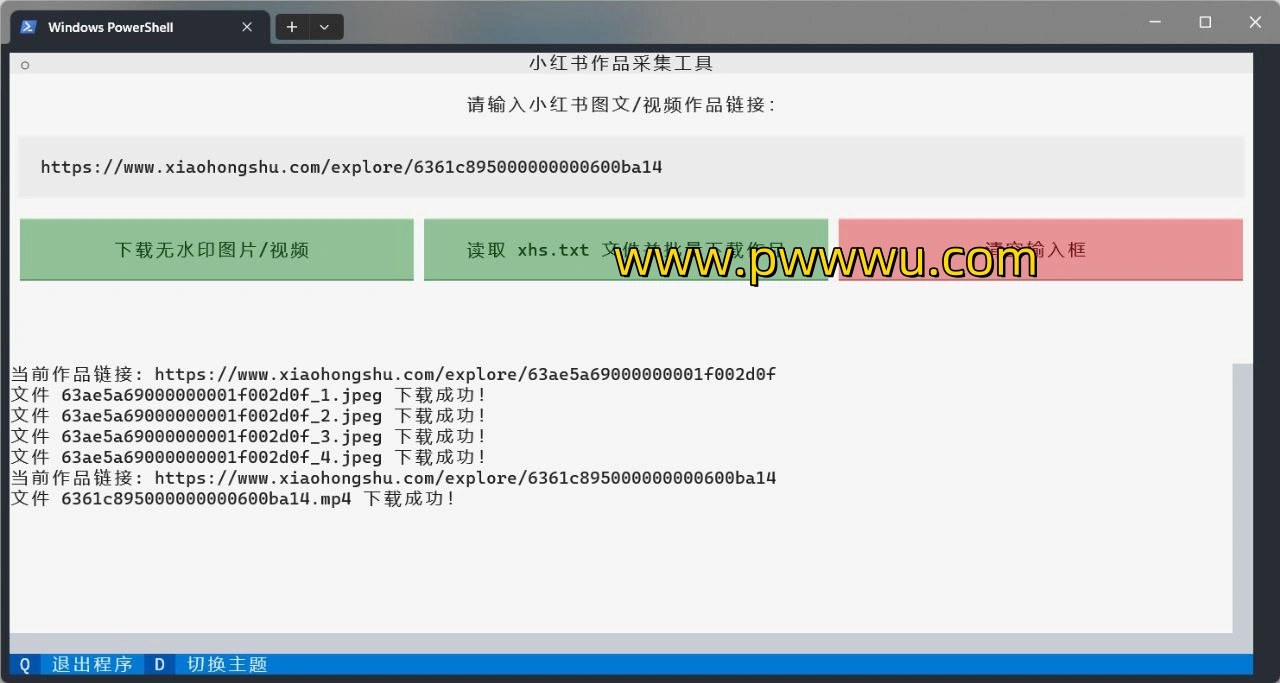This screenshot has height=683, width=1280.
Task: Click log line for file _1.jpeg
Action: (x=249, y=395)
